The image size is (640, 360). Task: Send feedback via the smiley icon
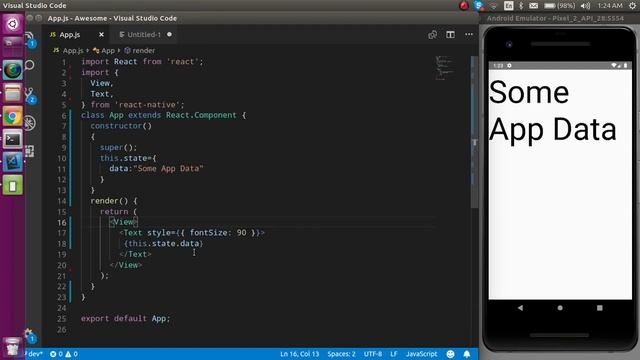click(450, 354)
